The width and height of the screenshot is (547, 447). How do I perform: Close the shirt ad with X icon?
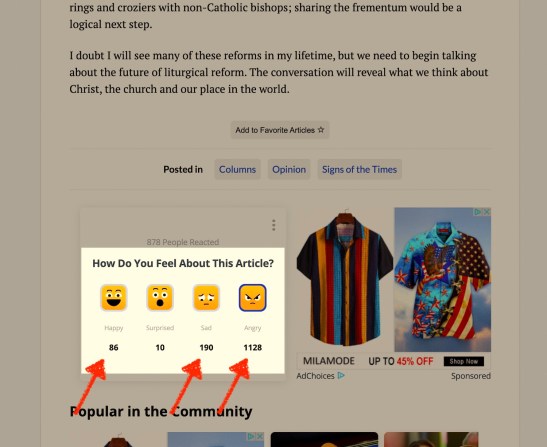point(487,212)
